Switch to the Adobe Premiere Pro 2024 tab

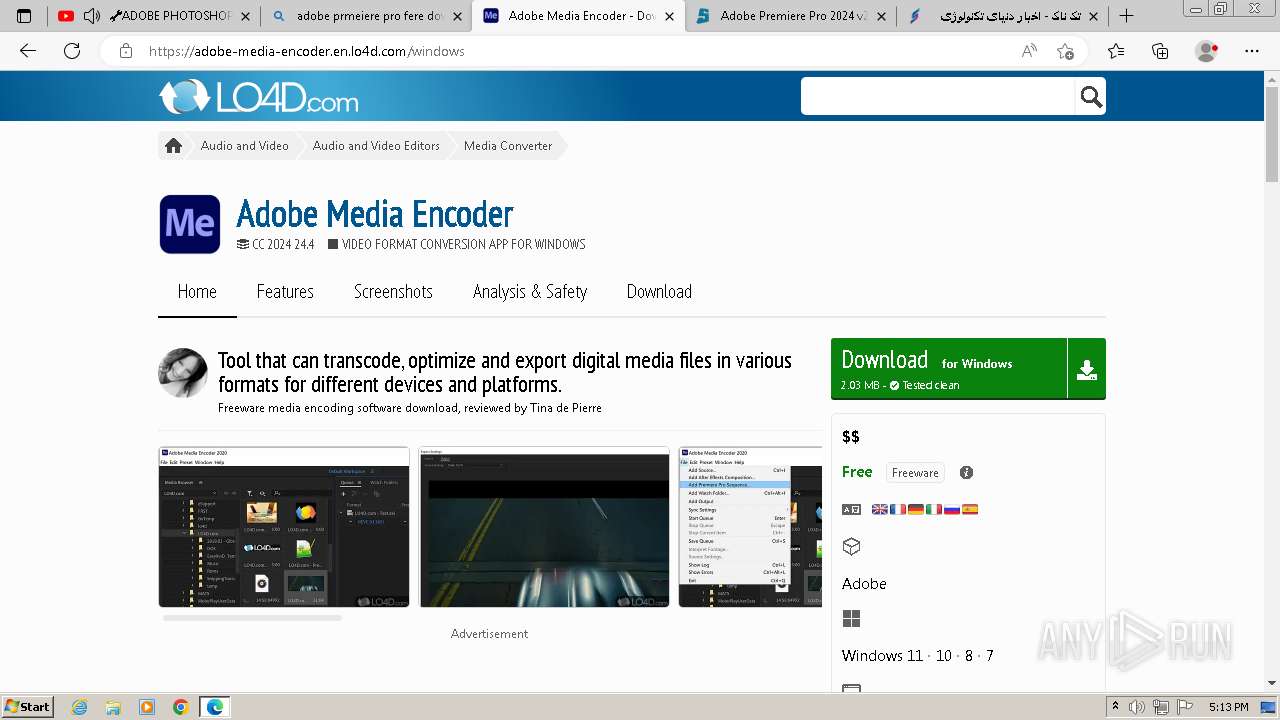point(794,16)
